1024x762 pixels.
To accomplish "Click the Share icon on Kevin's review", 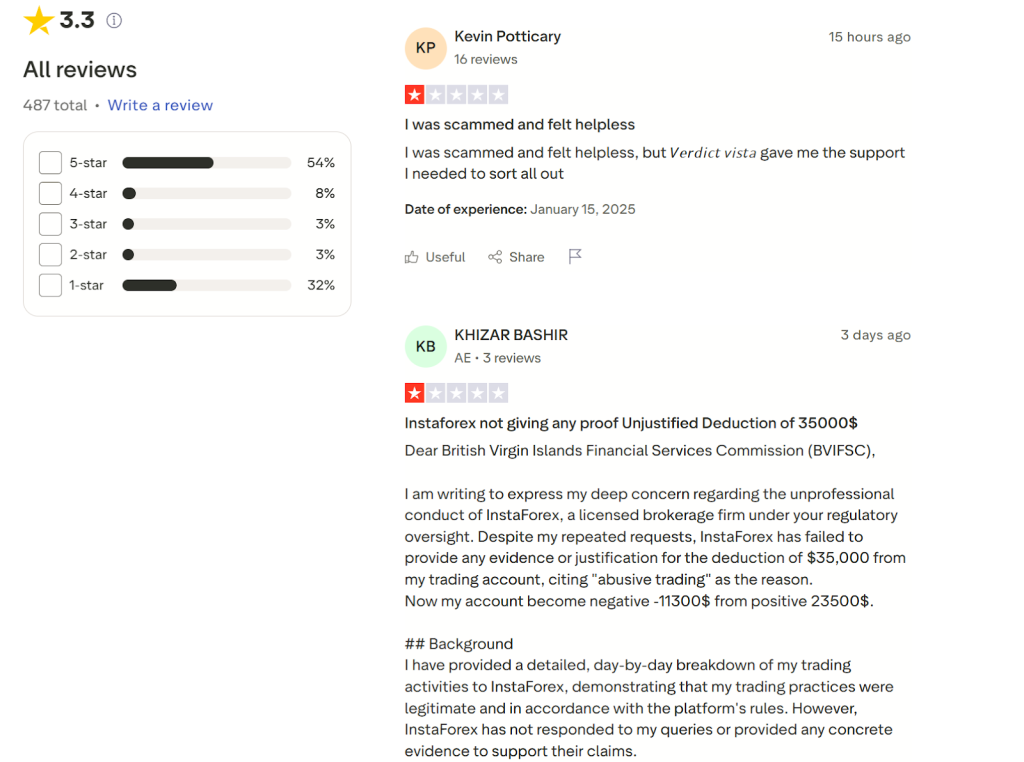I will point(495,257).
